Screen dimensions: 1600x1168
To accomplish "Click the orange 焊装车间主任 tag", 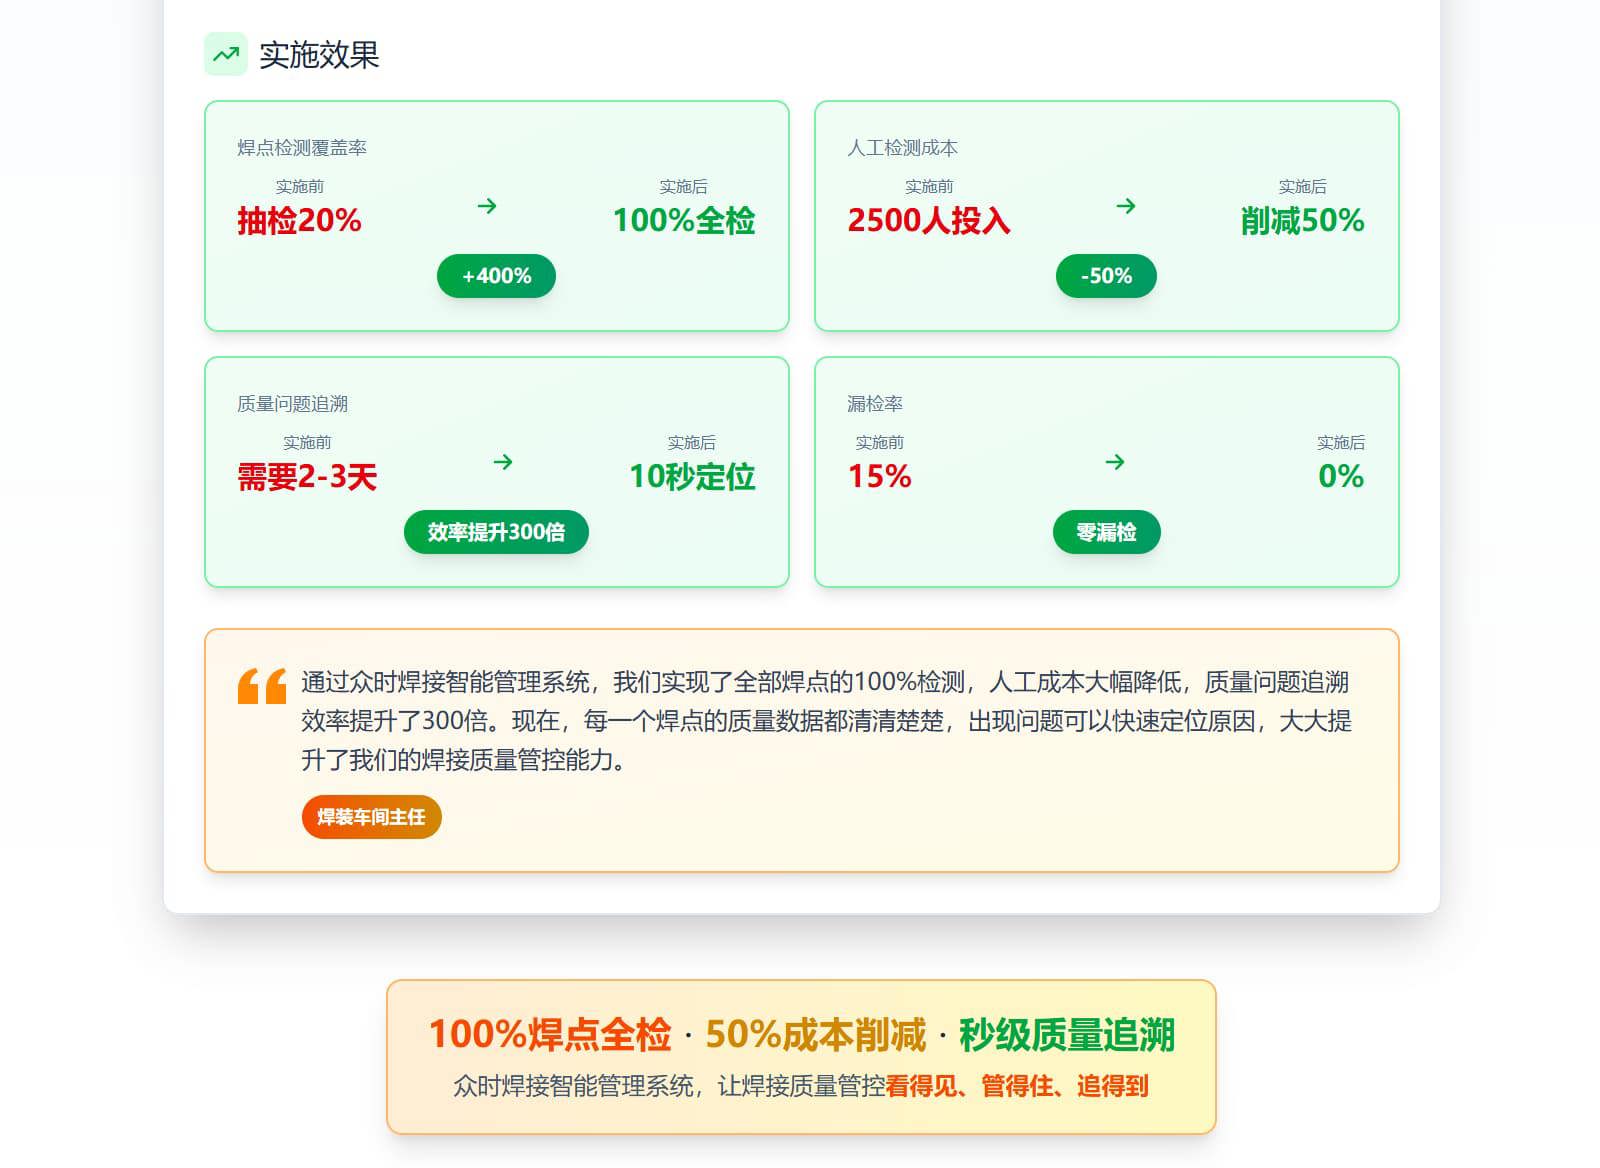I will click(371, 817).
